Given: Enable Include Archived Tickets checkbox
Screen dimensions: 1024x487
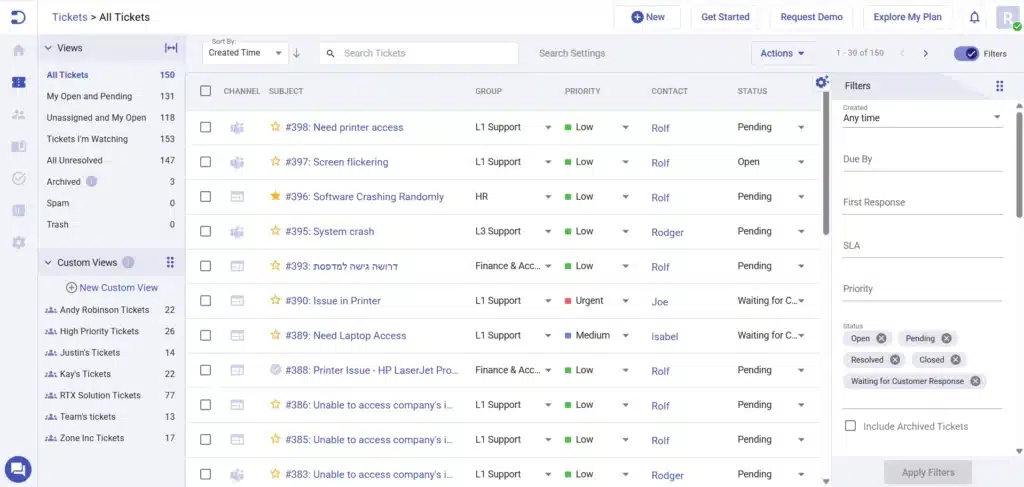Looking at the screenshot, I should pos(850,426).
